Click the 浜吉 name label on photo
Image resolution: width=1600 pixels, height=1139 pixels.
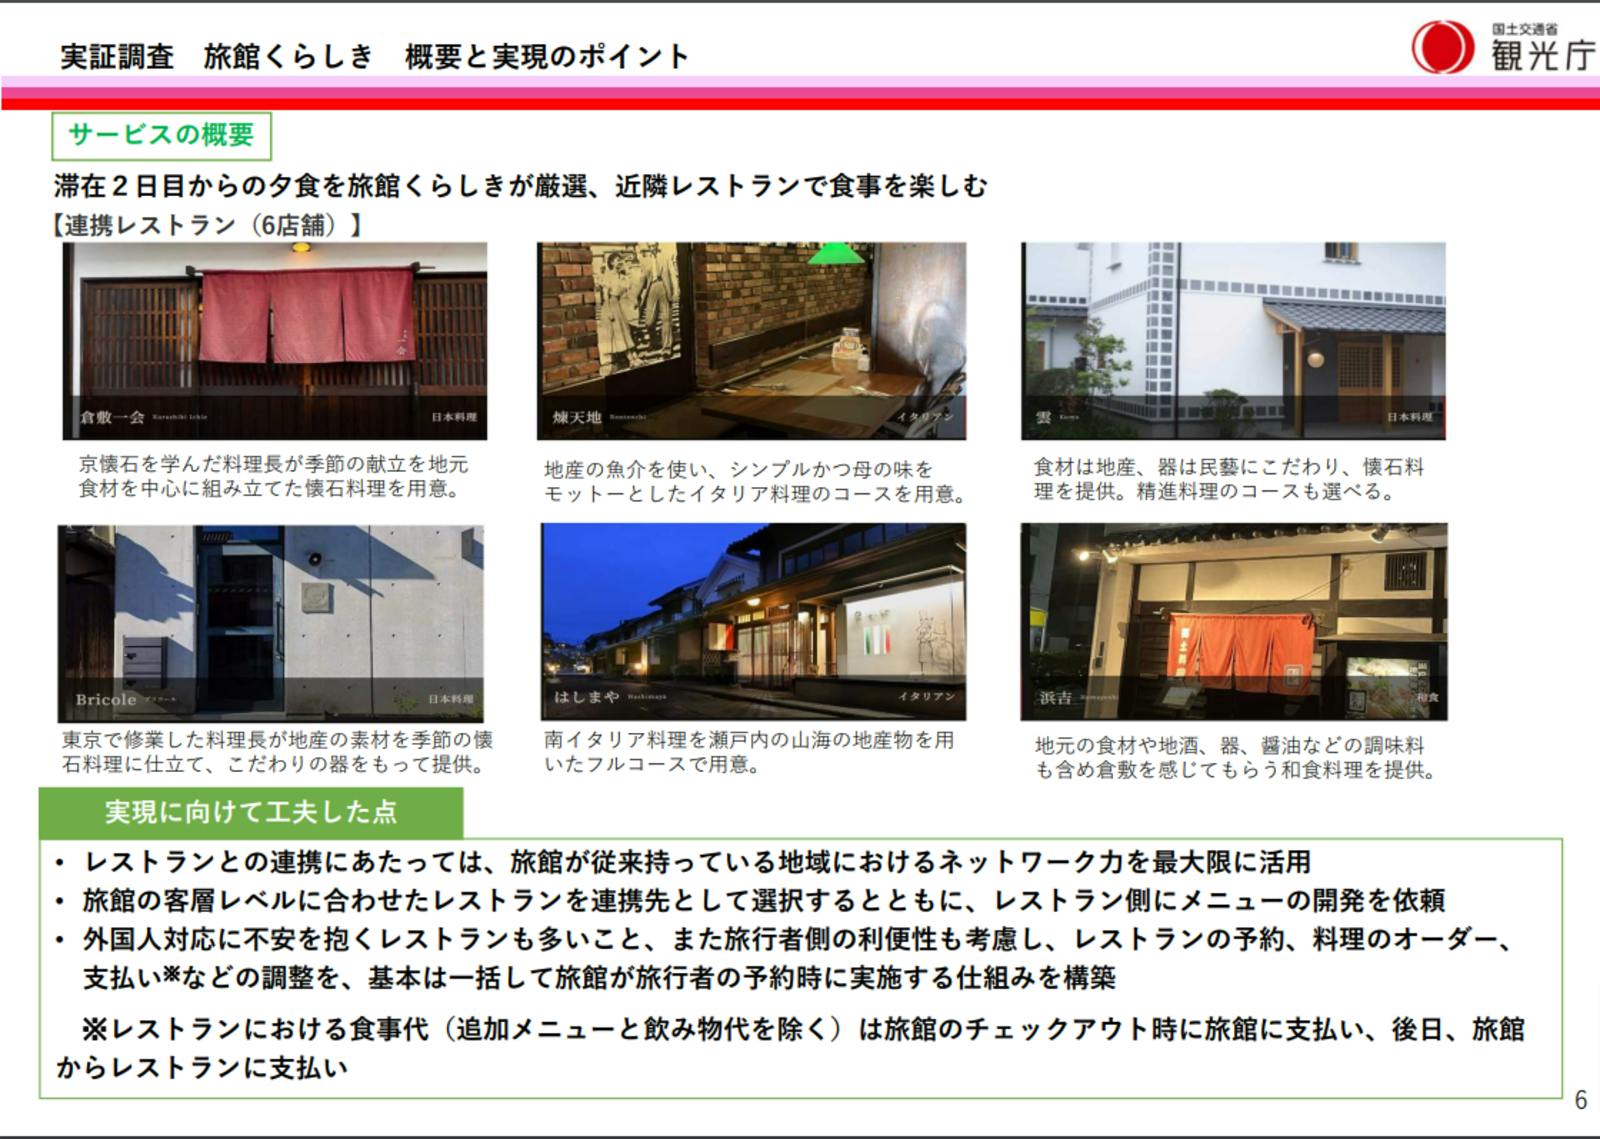point(1054,698)
